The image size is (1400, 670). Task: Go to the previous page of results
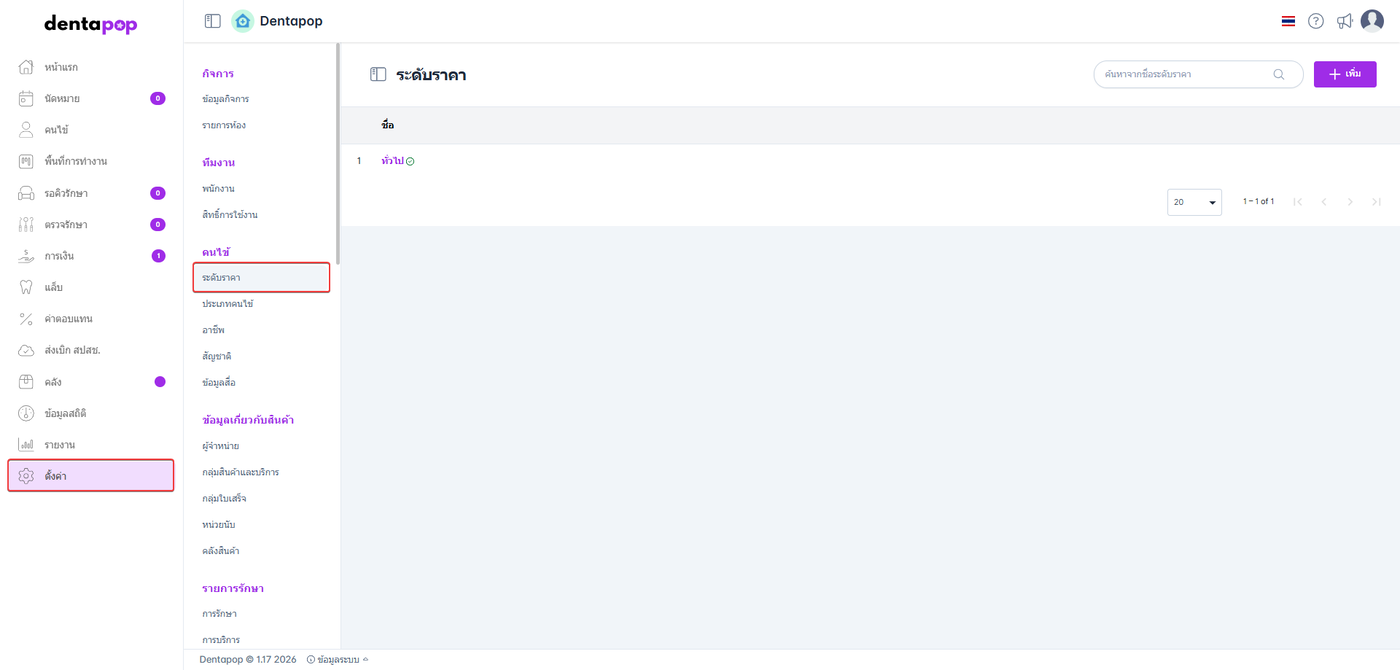point(1324,202)
